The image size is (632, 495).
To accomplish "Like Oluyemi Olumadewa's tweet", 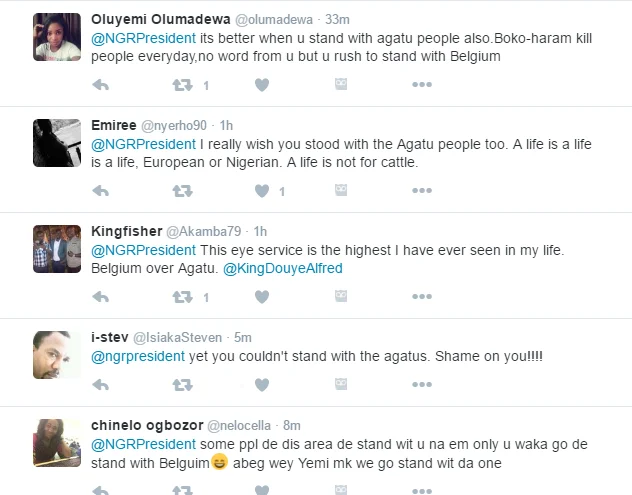I will [x=262, y=86].
